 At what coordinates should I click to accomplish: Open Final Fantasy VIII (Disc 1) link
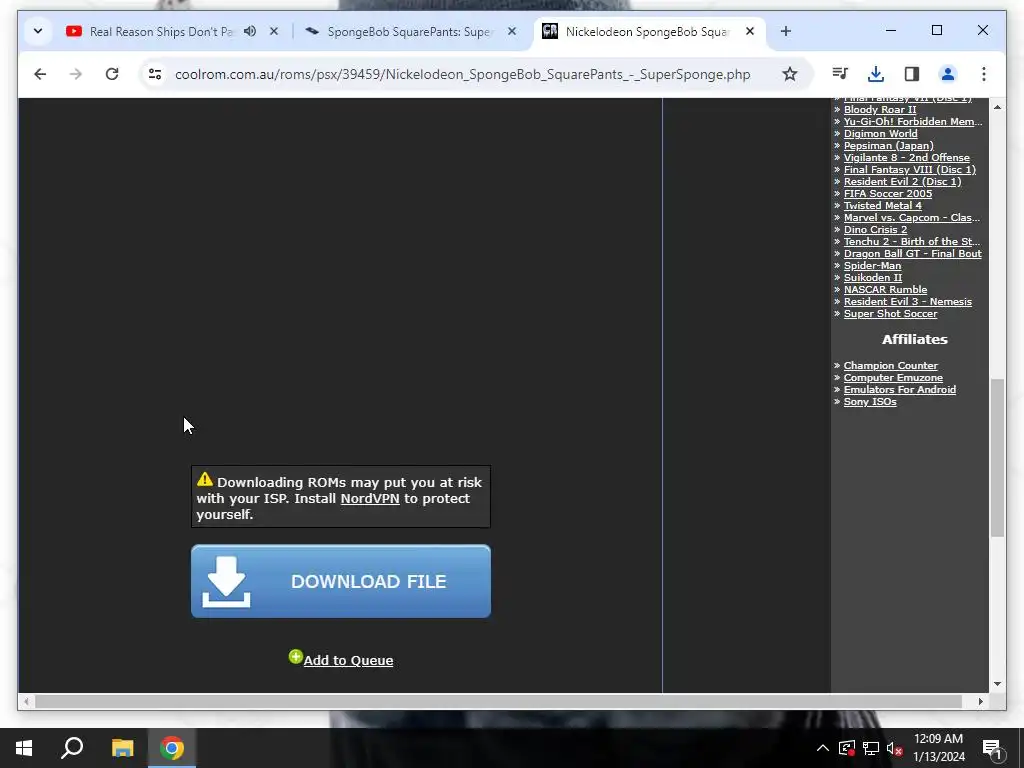(910, 170)
